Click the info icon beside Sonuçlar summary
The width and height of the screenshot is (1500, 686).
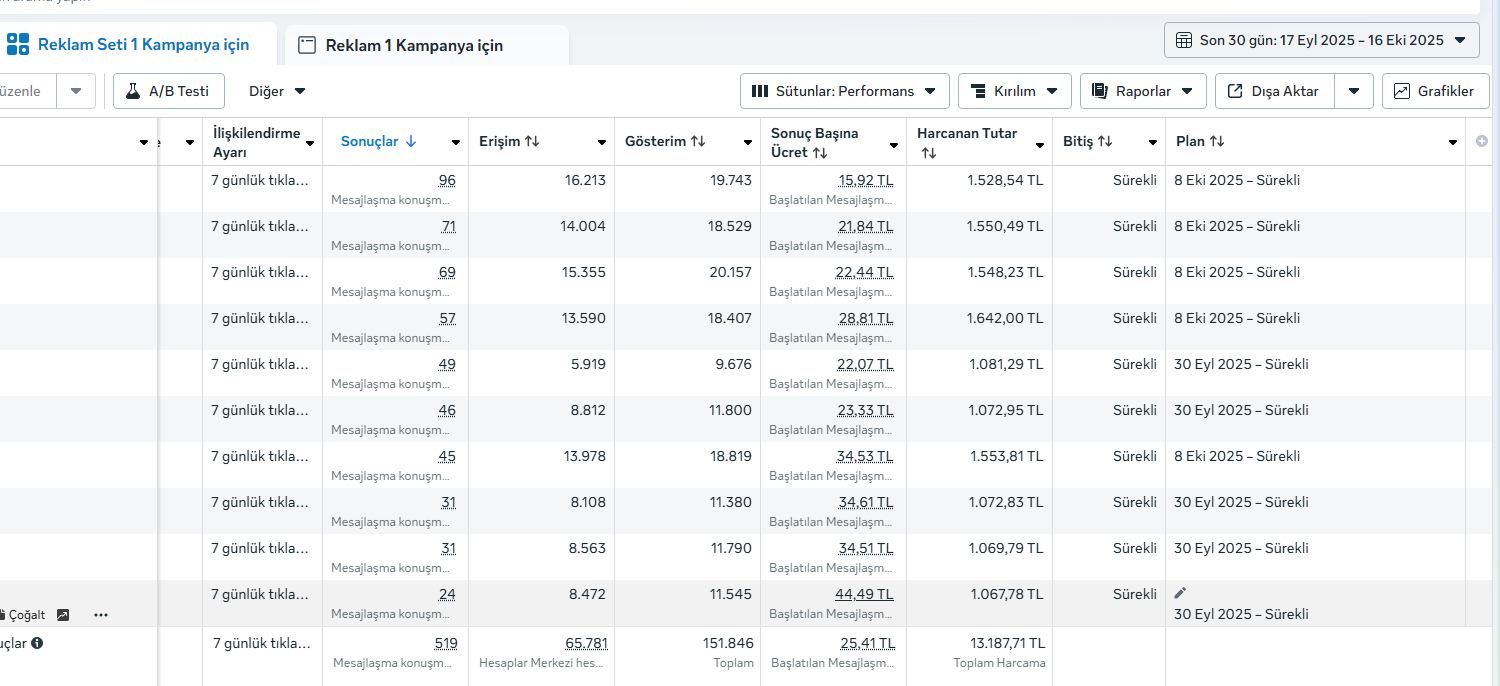(x=37, y=643)
